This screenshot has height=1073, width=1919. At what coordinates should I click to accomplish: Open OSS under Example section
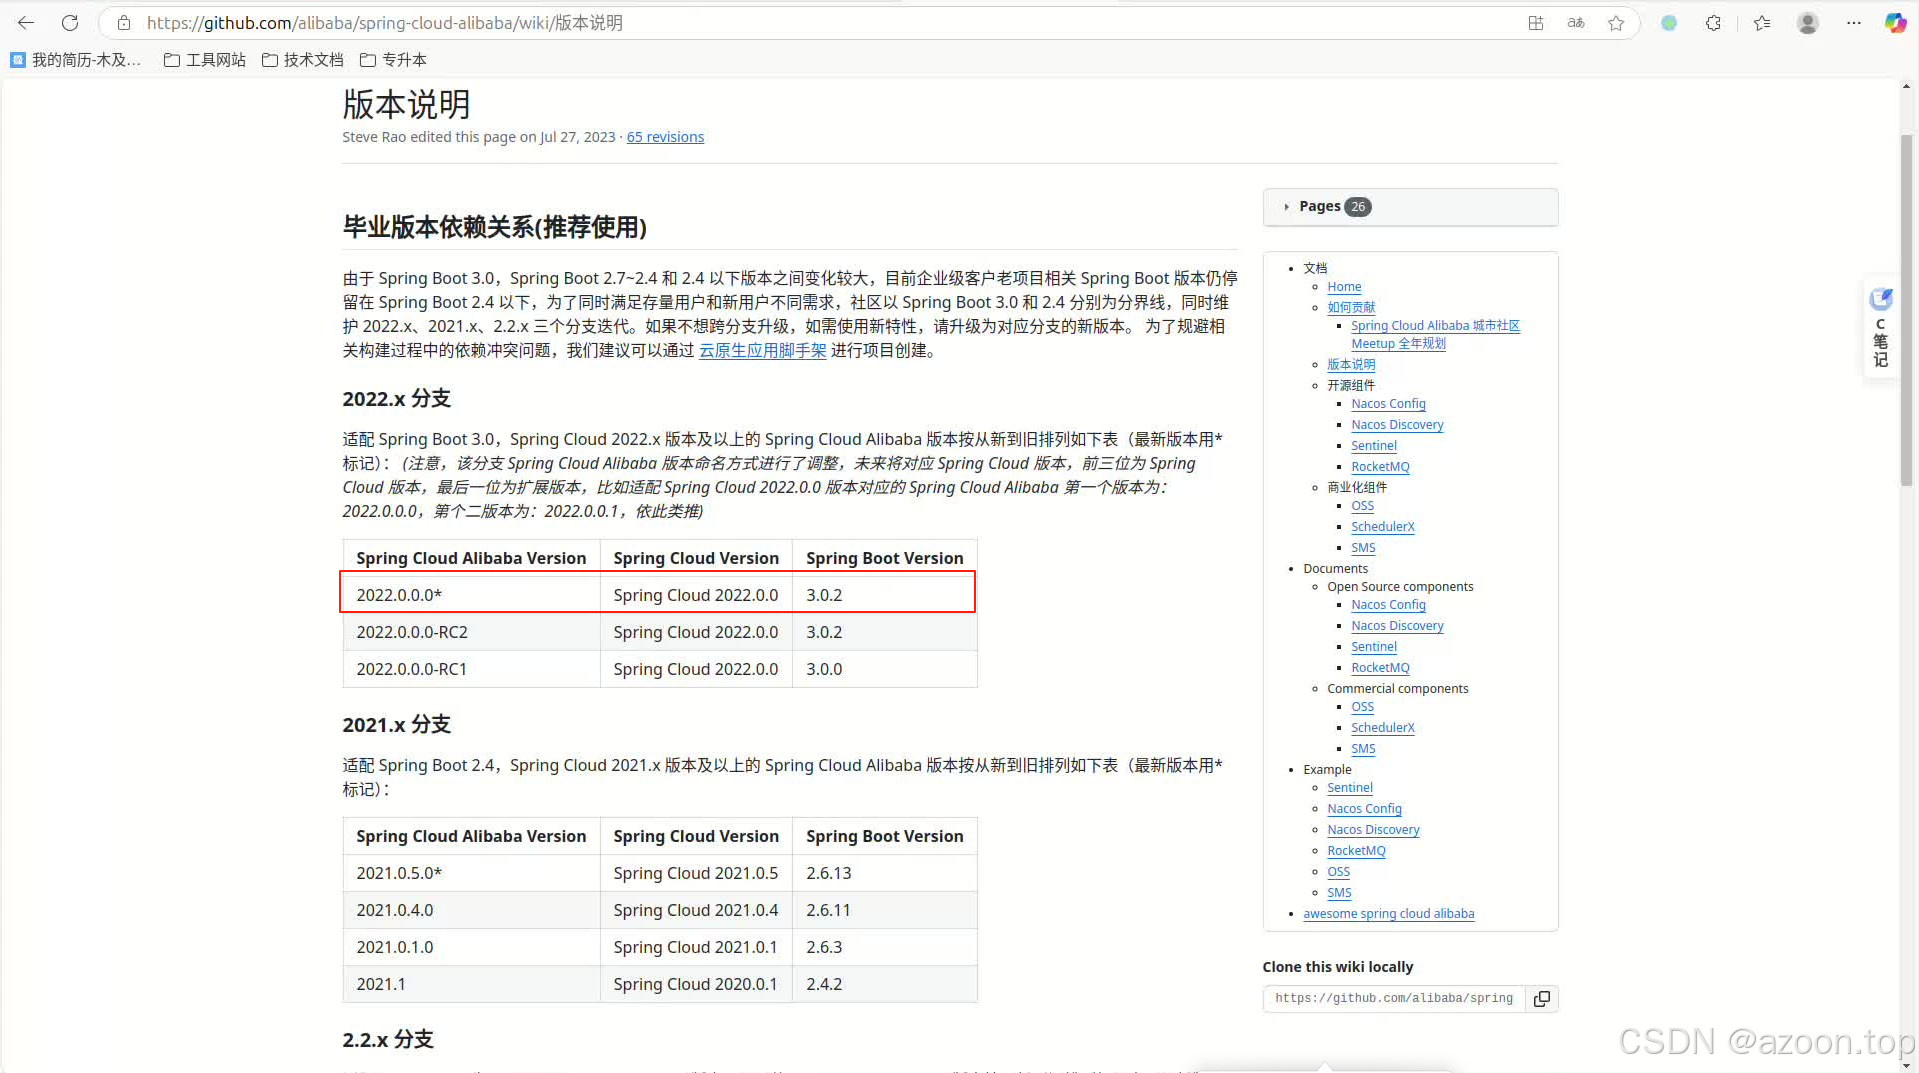[x=1338, y=872]
